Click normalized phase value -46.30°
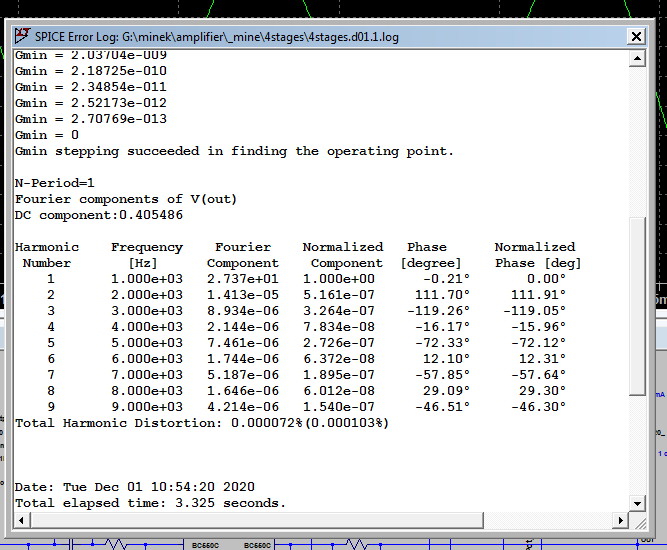This screenshot has height=550, width=667. click(x=539, y=407)
